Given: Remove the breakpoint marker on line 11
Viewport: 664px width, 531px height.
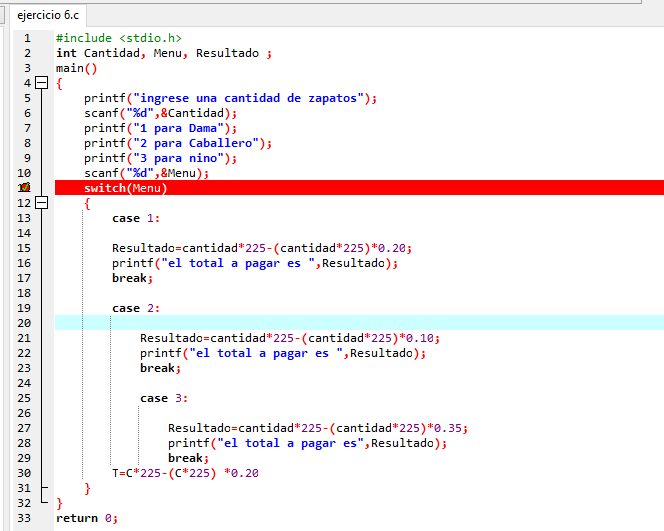Looking at the screenshot, I should click(25, 187).
